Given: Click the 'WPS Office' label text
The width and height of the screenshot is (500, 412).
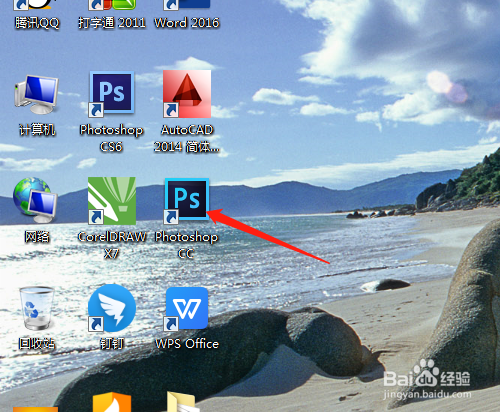Looking at the screenshot, I should pyautogui.click(x=187, y=344).
